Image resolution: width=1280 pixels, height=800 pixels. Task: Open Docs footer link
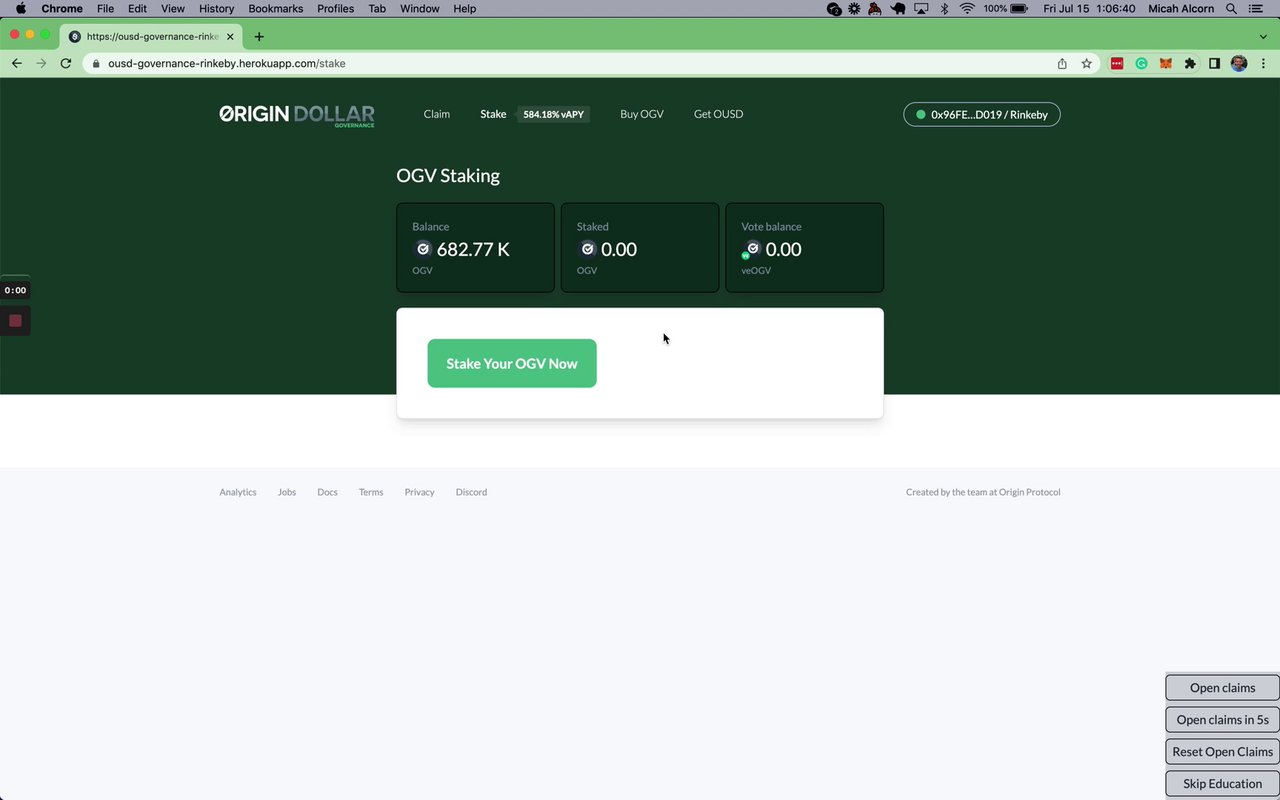click(327, 492)
